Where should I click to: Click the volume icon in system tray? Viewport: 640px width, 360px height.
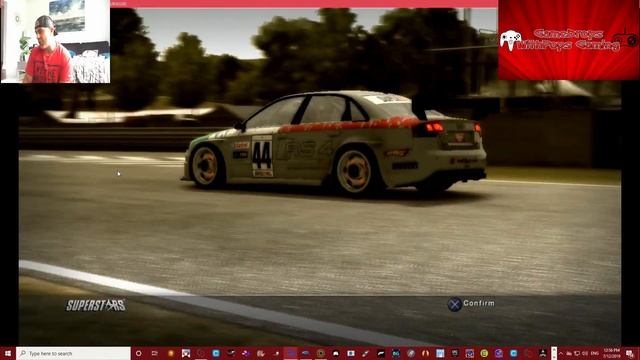(x=585, y=353)
